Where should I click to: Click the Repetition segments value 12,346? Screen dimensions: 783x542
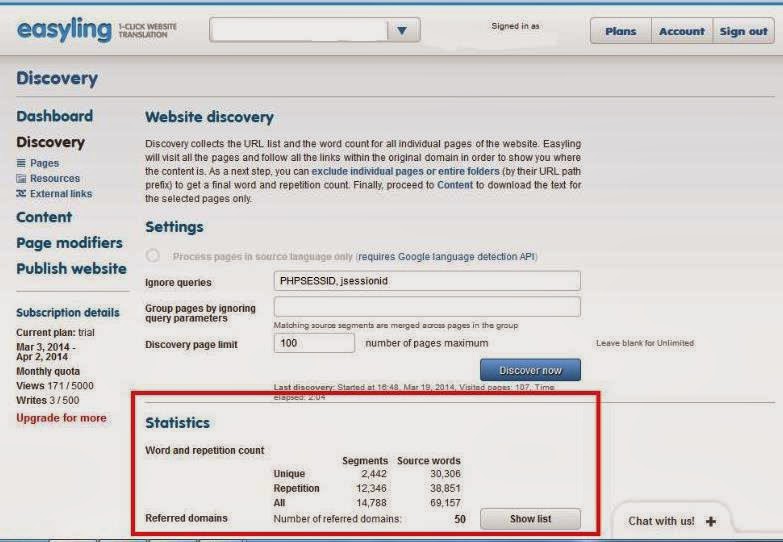tap(371, 488)
